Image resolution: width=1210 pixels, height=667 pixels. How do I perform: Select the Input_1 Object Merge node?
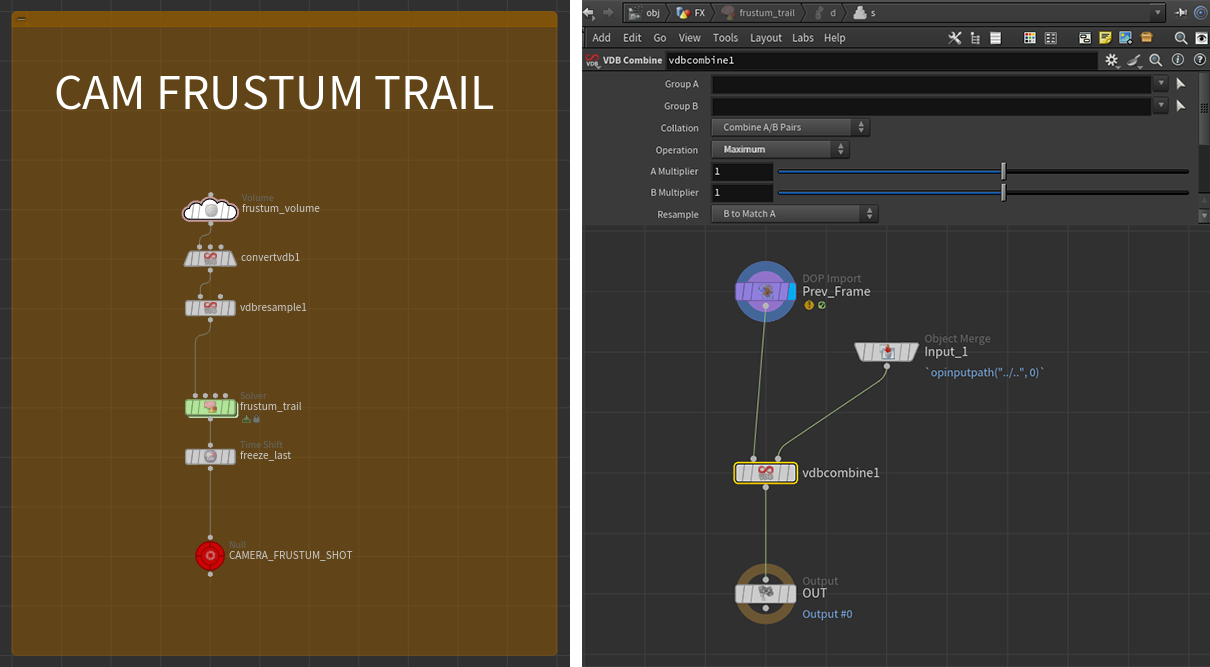coord(886,351)
